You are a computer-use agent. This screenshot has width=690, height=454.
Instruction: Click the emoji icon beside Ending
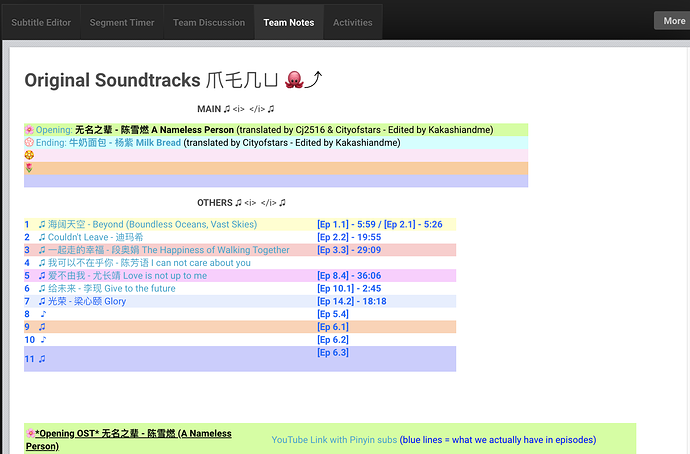click(x=29, y=143)
